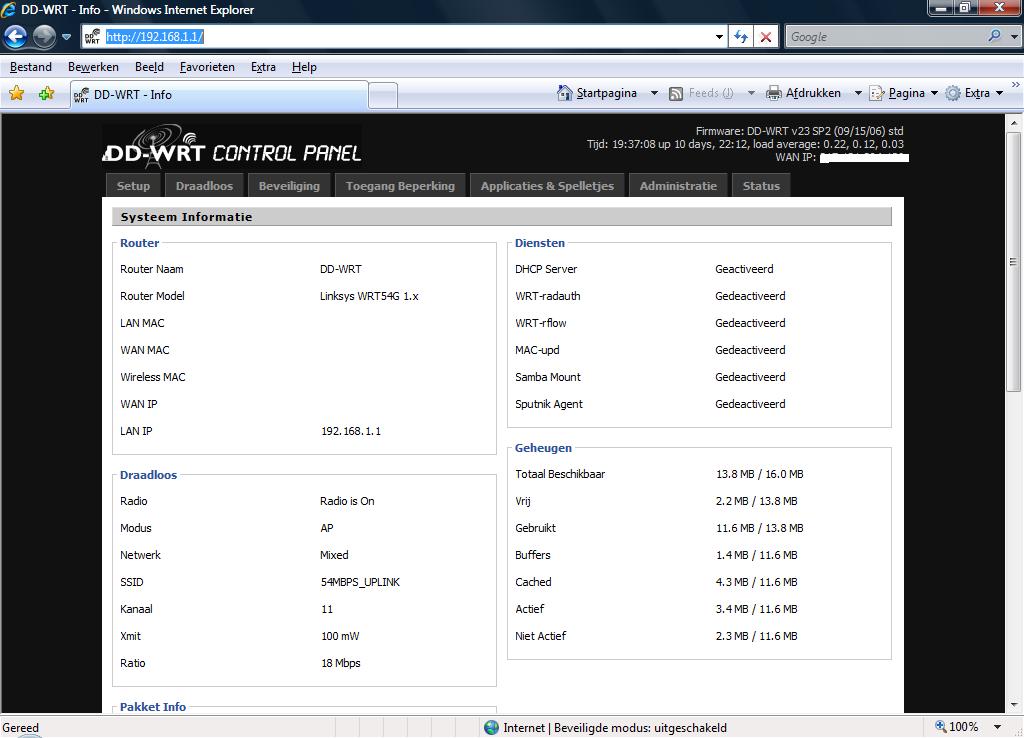Open the Startpagina dropdown arrow
This screenshot has width=1024, height=738.
(654, 93)
